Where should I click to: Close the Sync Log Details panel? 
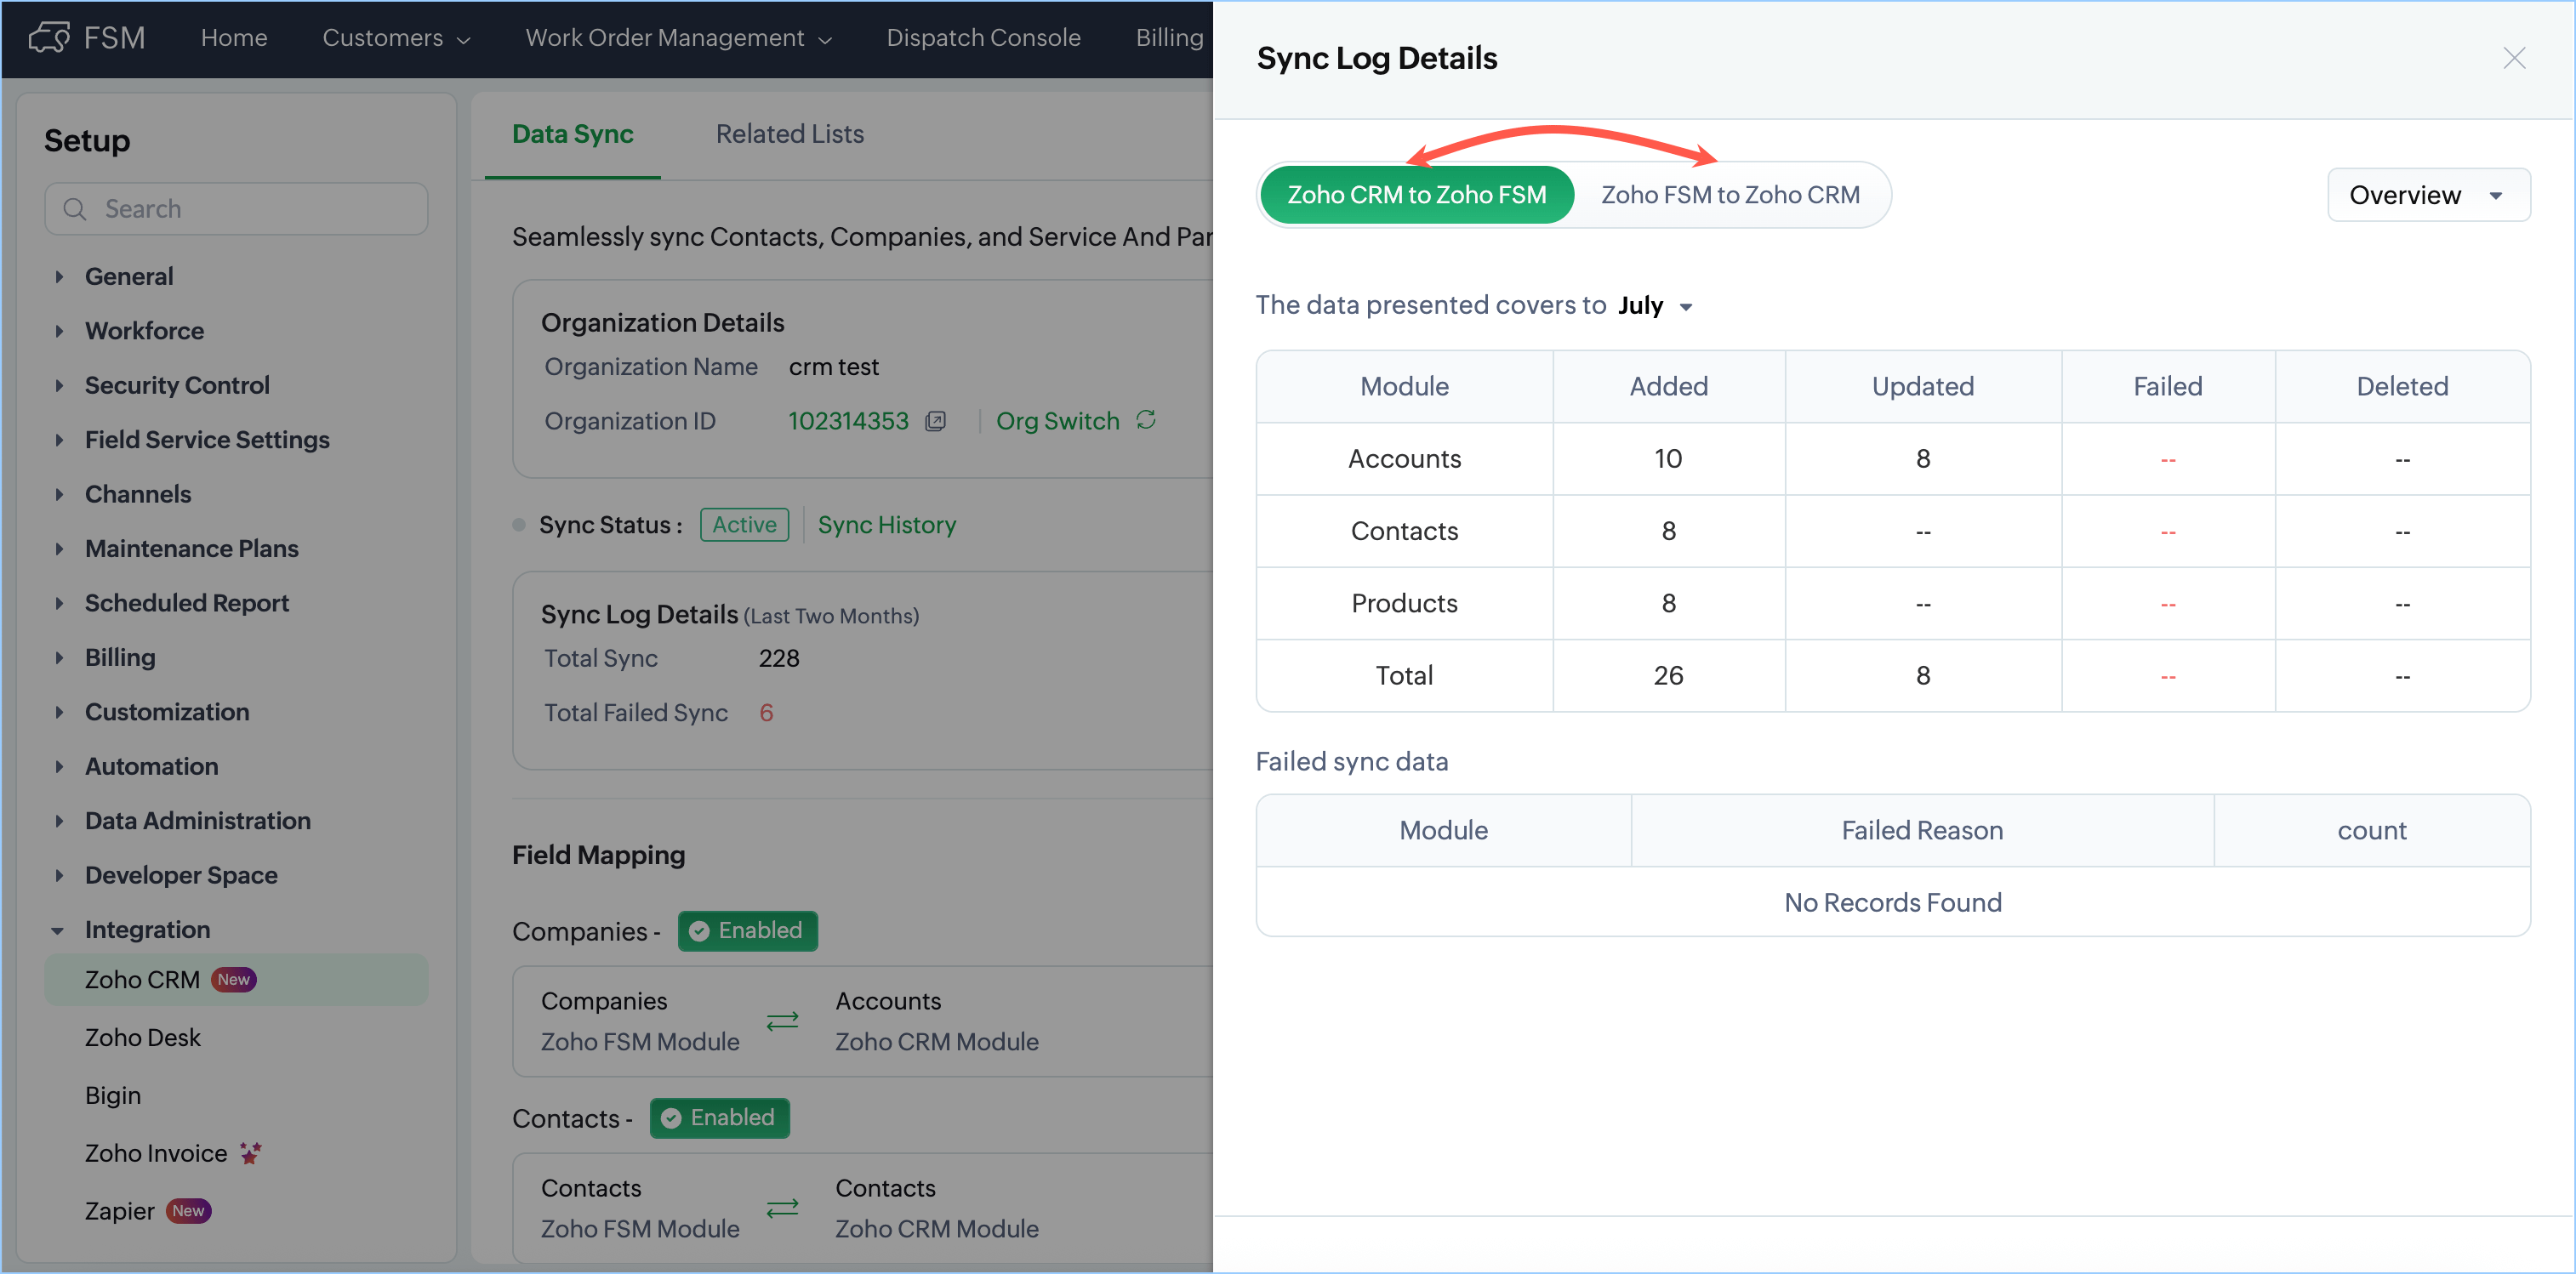click(x=2514, y=58)
